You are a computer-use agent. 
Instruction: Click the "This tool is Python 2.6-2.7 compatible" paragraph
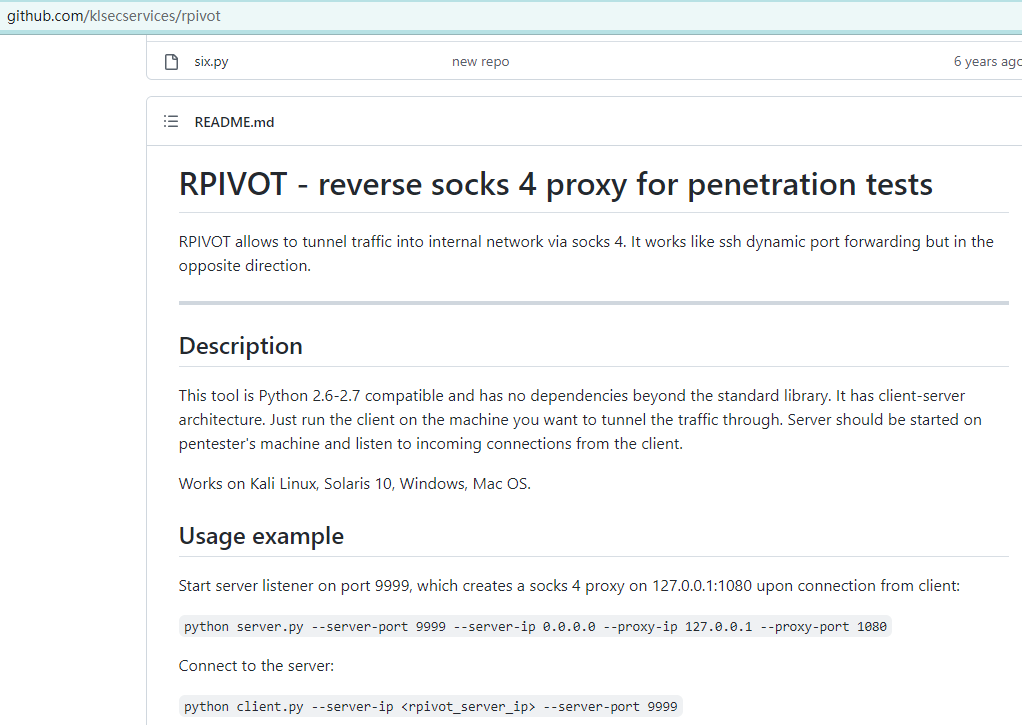pos(580,419)
